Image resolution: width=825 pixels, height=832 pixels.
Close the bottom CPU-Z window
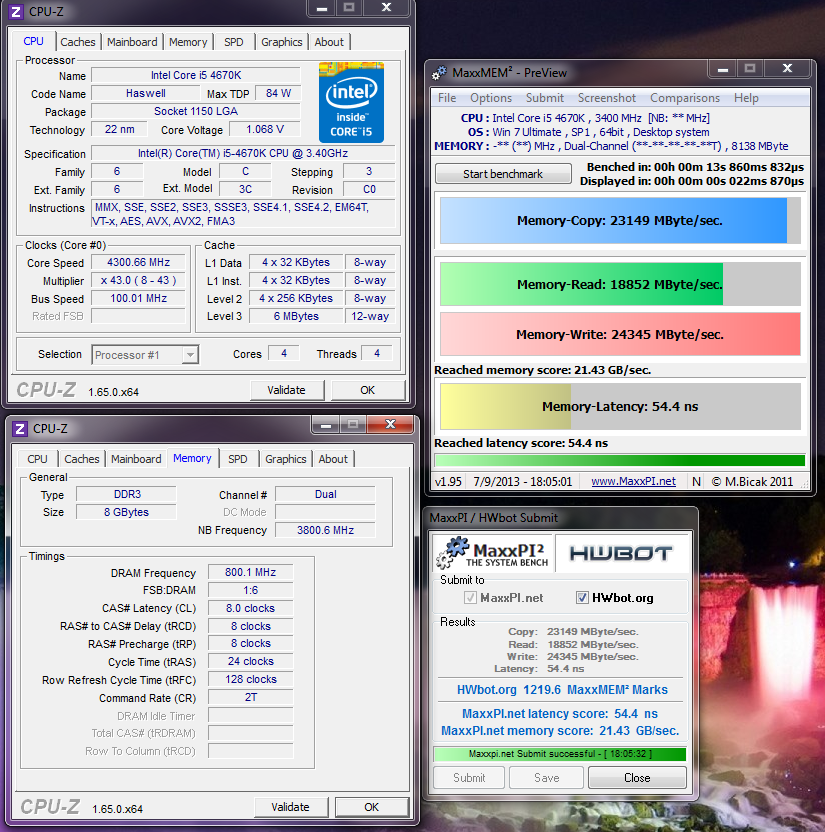click(390, 424)
